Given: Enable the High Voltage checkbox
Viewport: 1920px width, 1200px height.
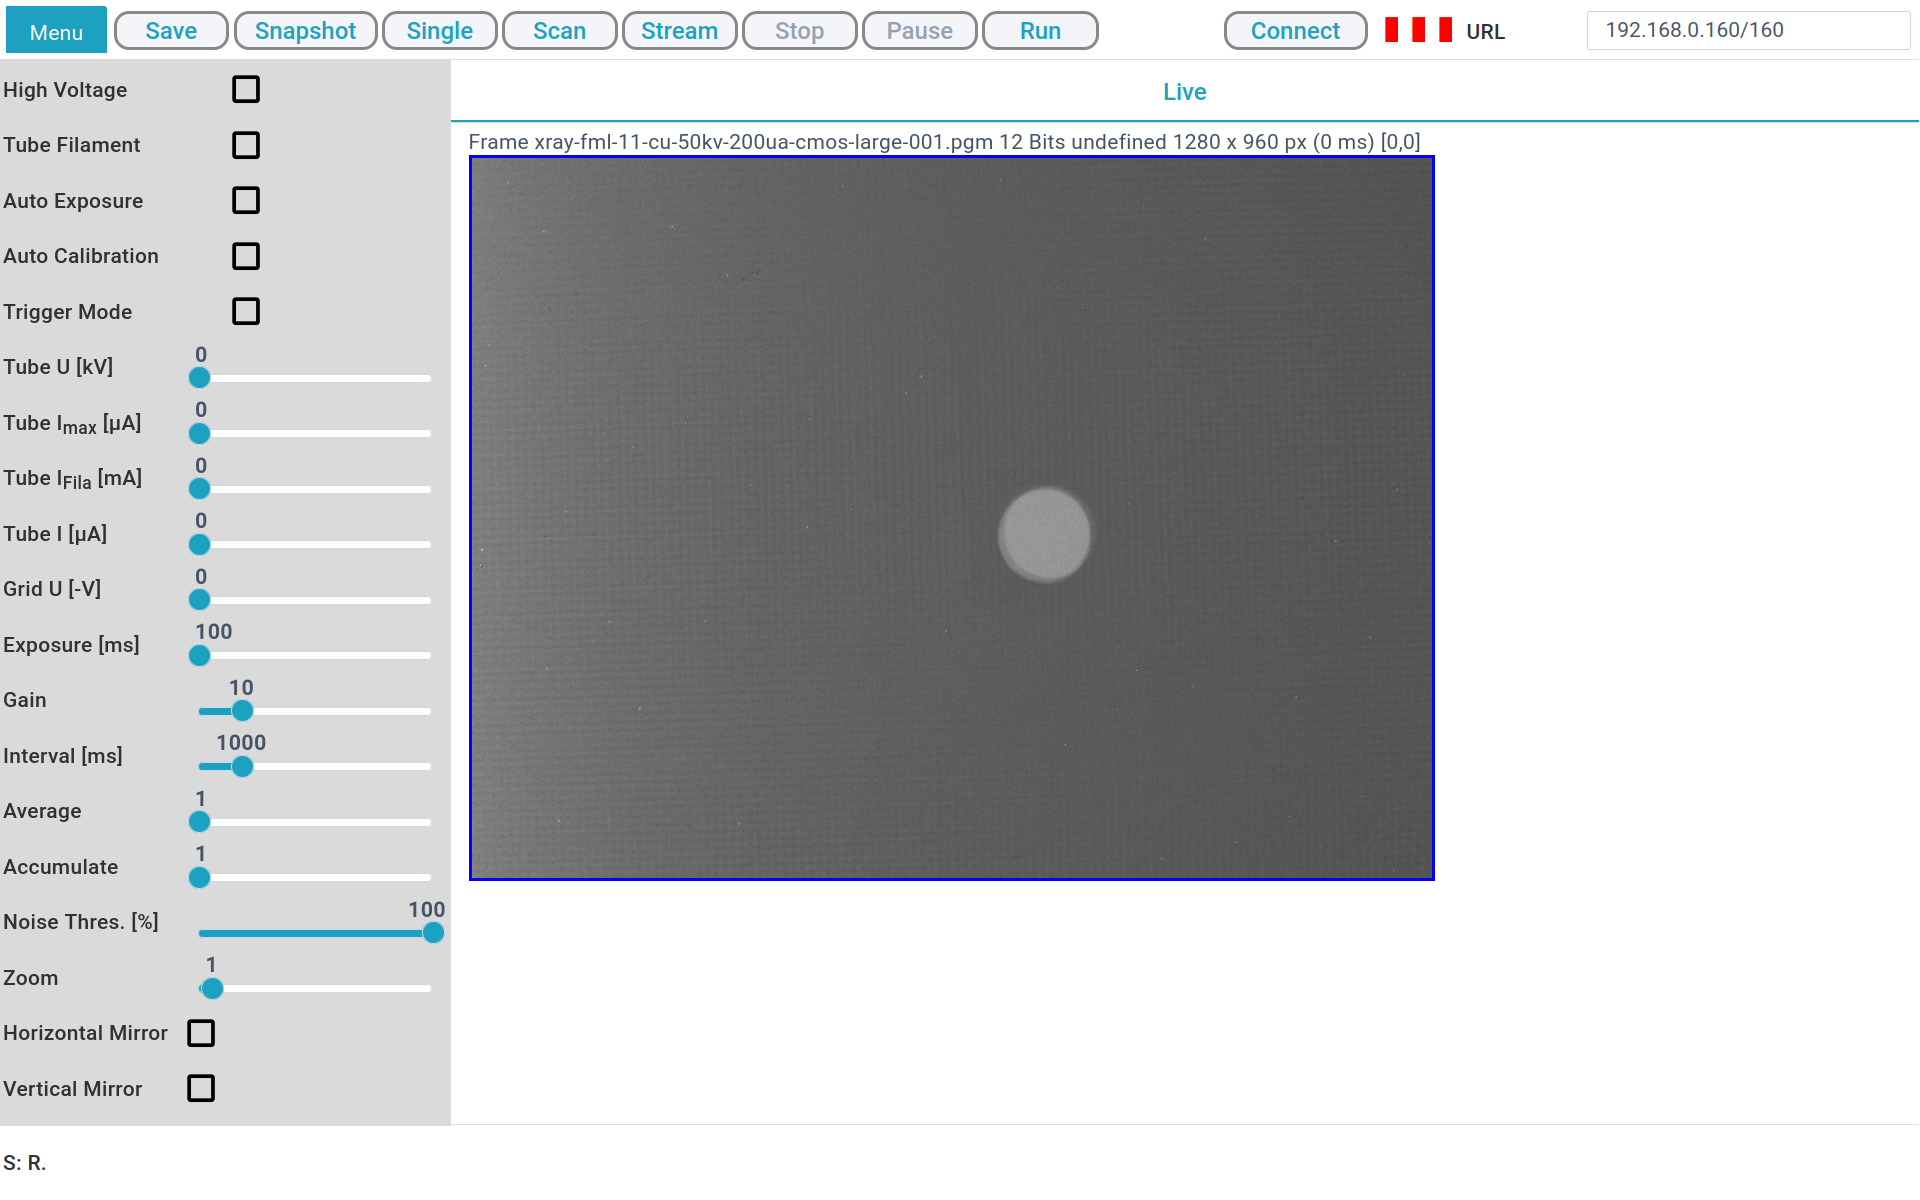Looking at the screenshot, I should [246, 90].
